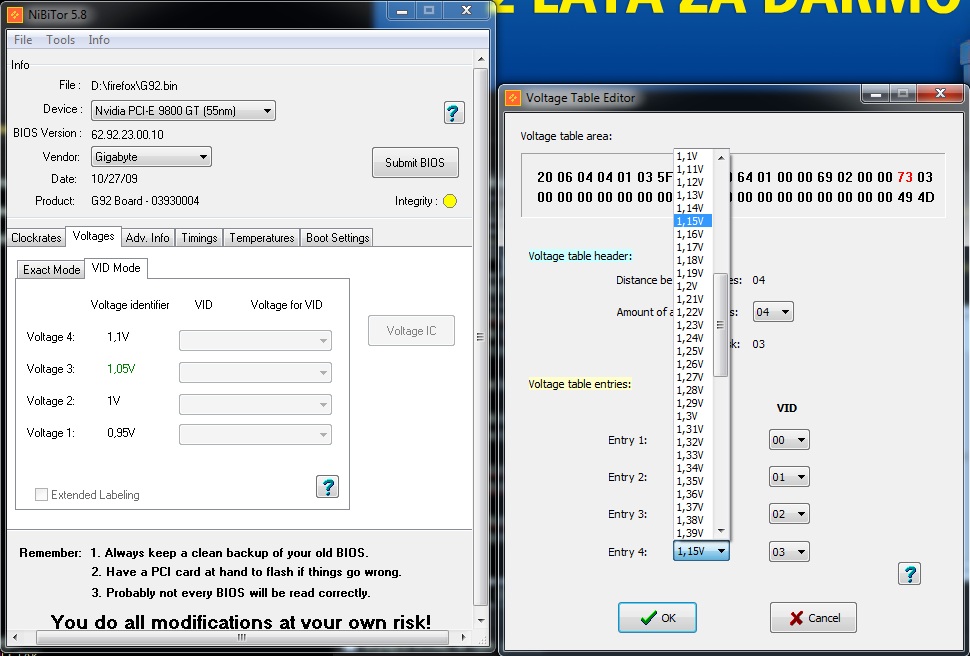Select 1,35V in voltage list
The height and width of the screenshot is (656, 970).
click(x=693, y=481)
